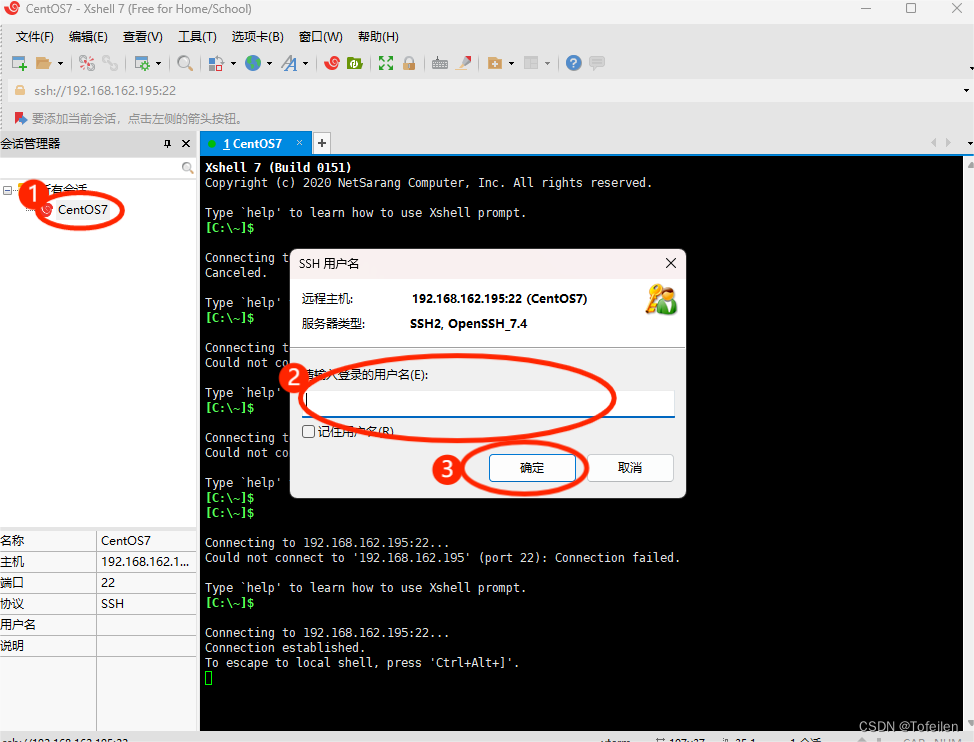
Task: Click the Reconnect chain icon
Action: (x=110, y=63)
